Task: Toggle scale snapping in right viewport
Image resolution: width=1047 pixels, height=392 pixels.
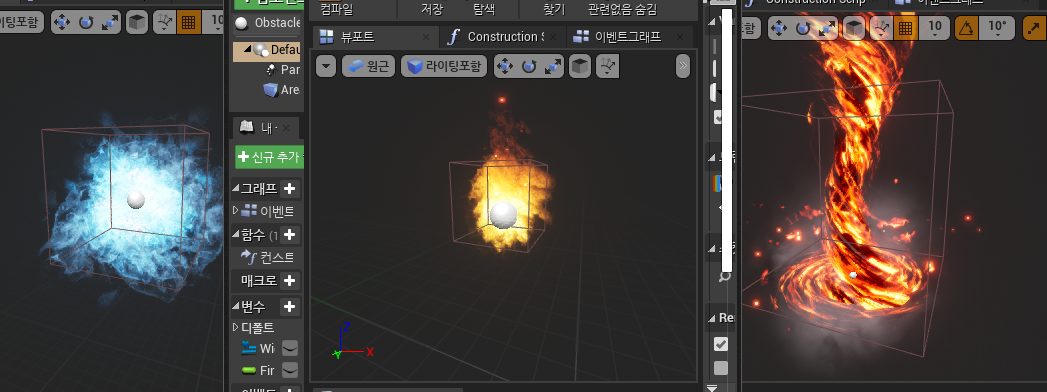Action: coord(1034,28)
